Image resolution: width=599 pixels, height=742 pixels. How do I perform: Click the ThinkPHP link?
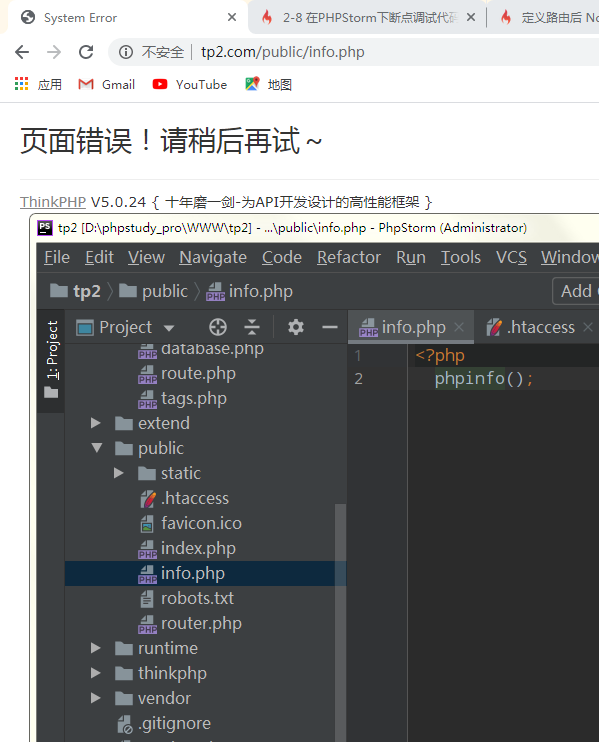click(53, 202)
